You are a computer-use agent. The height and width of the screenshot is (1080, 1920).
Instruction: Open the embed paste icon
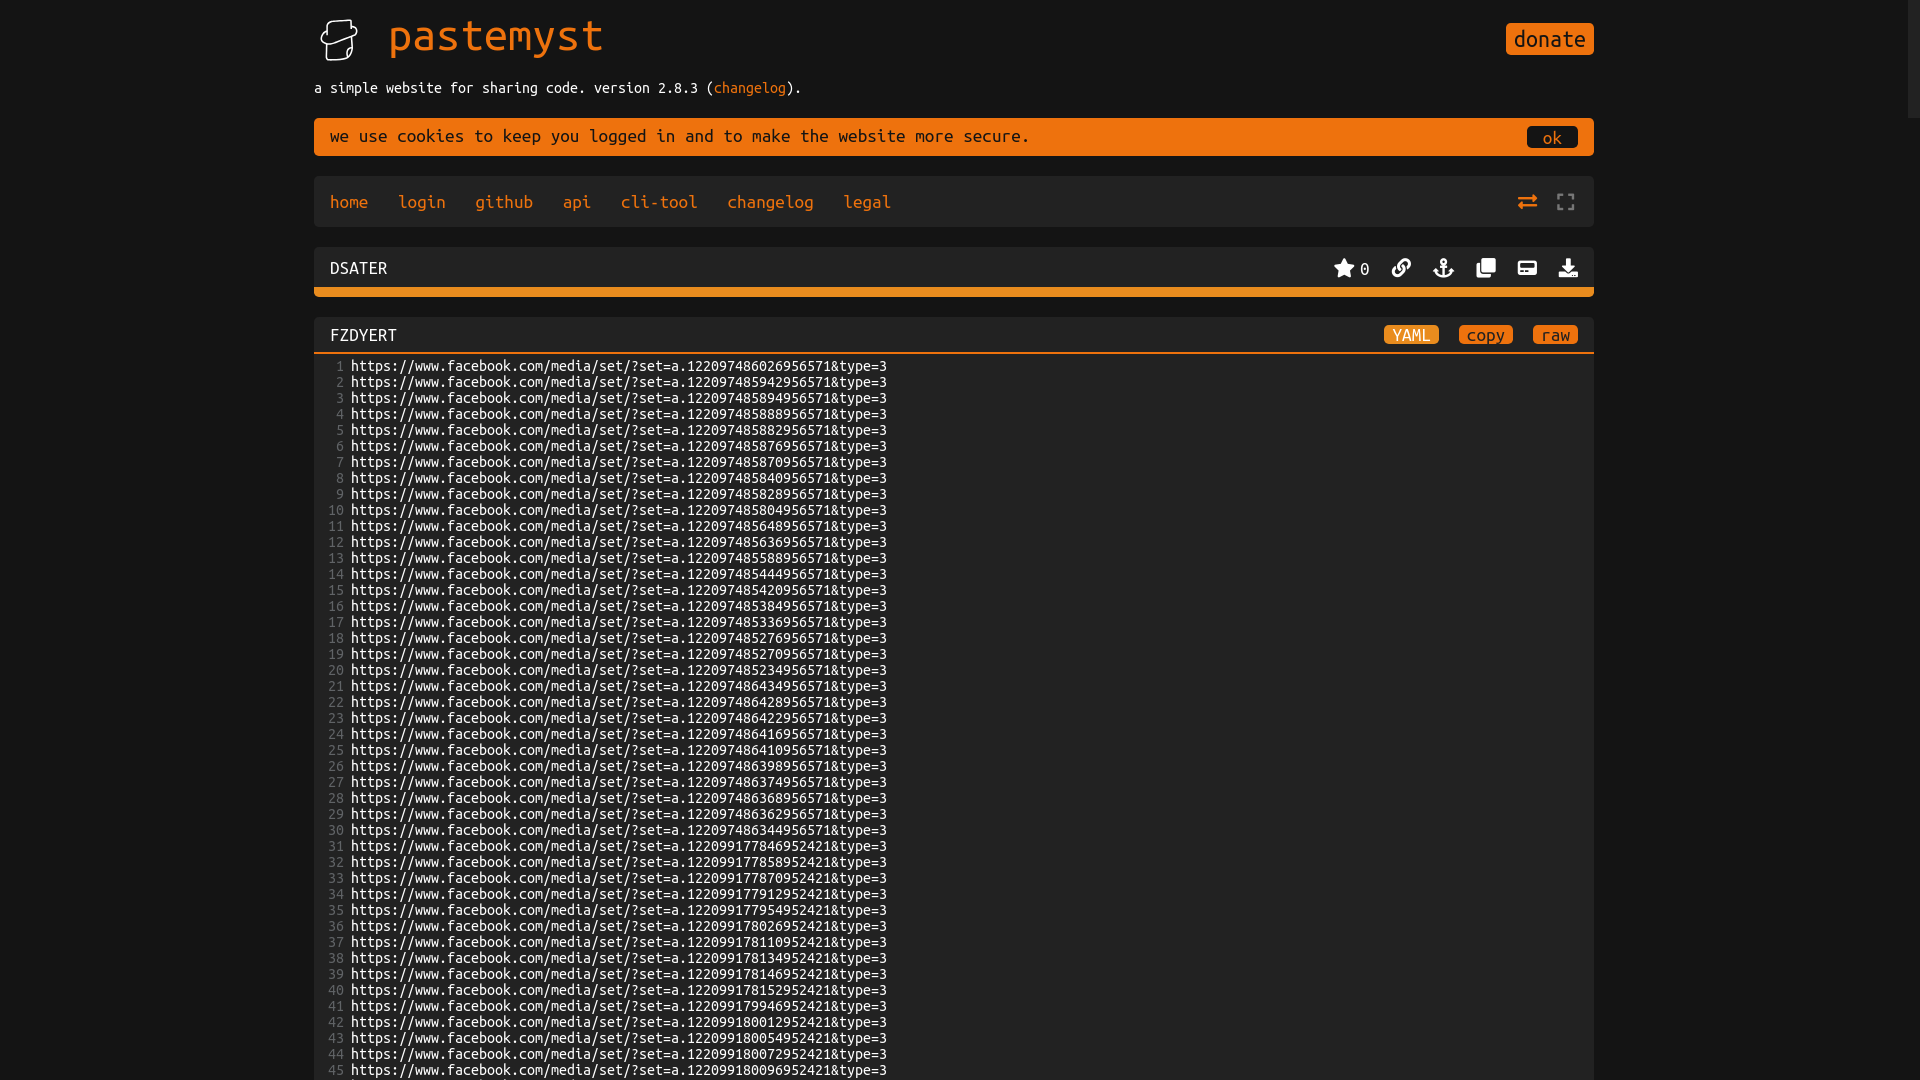pos(1527,268)
